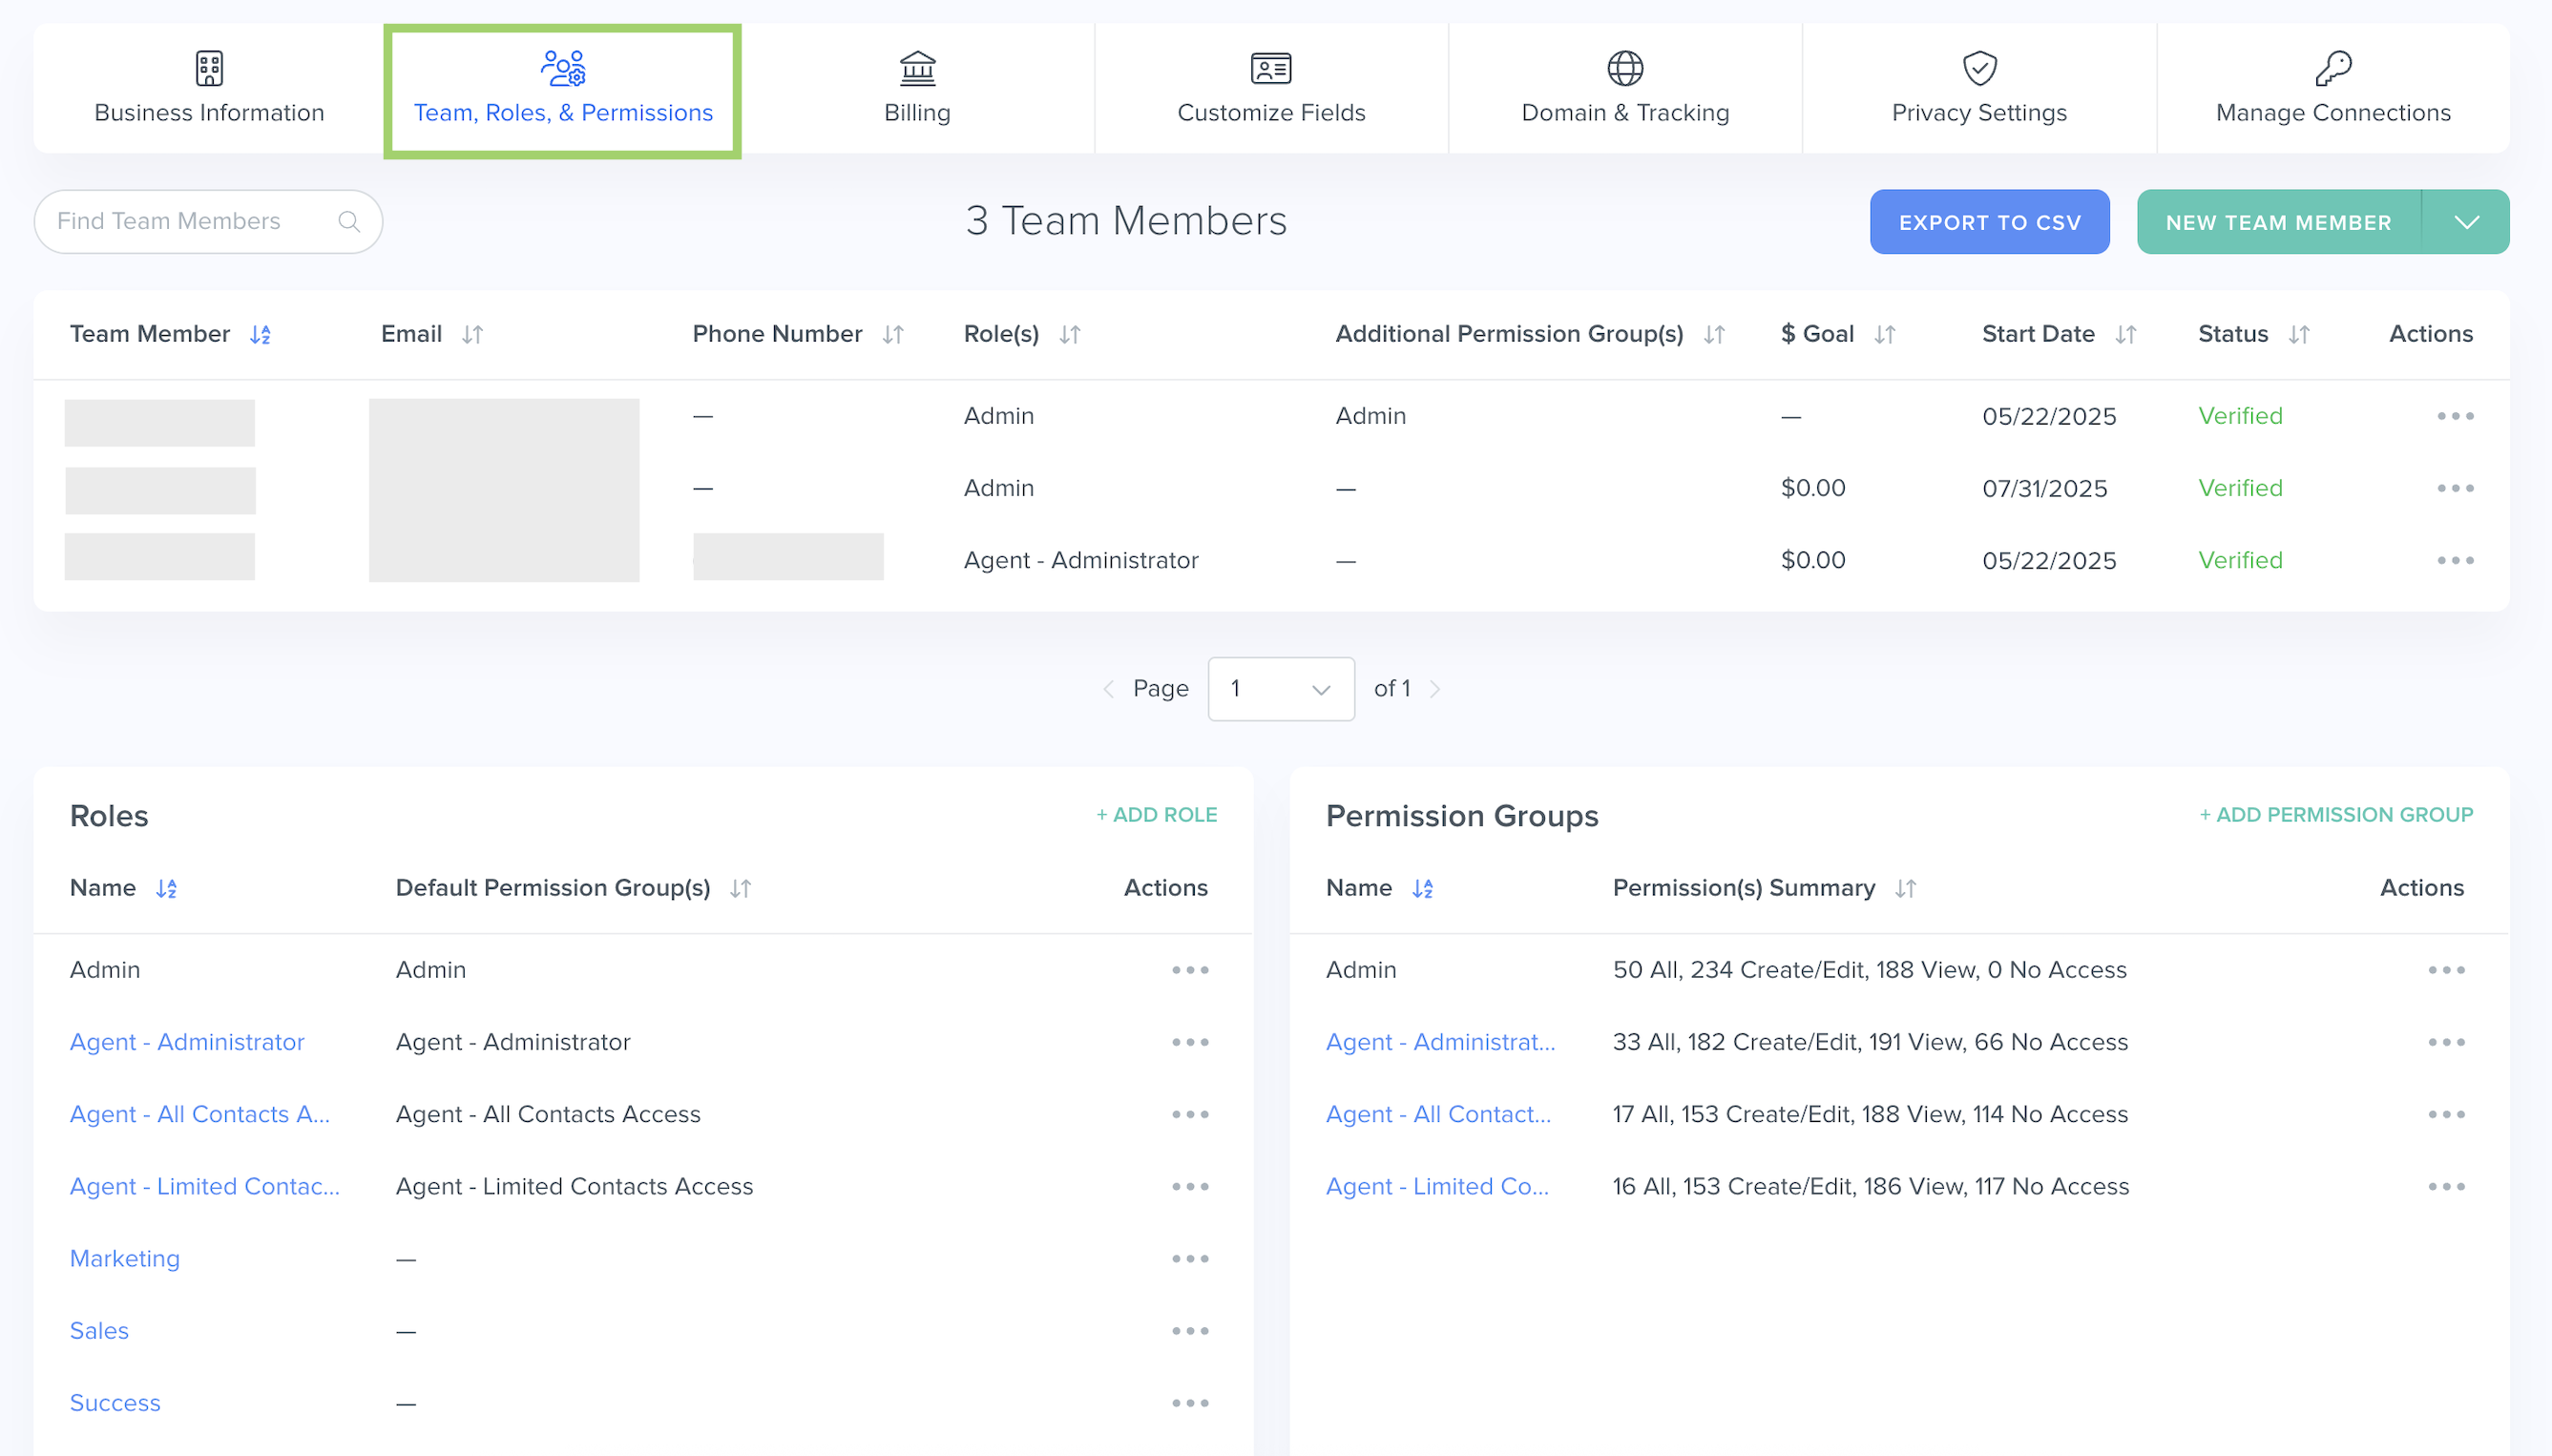
Task: Open actions menu for Marketing role
Action: pos(1190,1258)
